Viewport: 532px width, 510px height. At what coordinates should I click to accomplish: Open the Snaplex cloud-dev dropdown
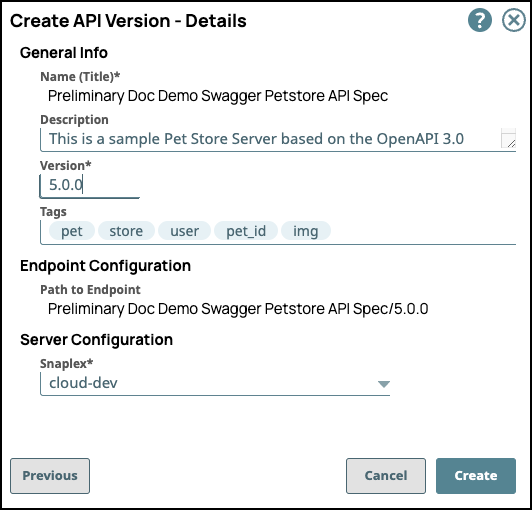[x=215, y=383]
